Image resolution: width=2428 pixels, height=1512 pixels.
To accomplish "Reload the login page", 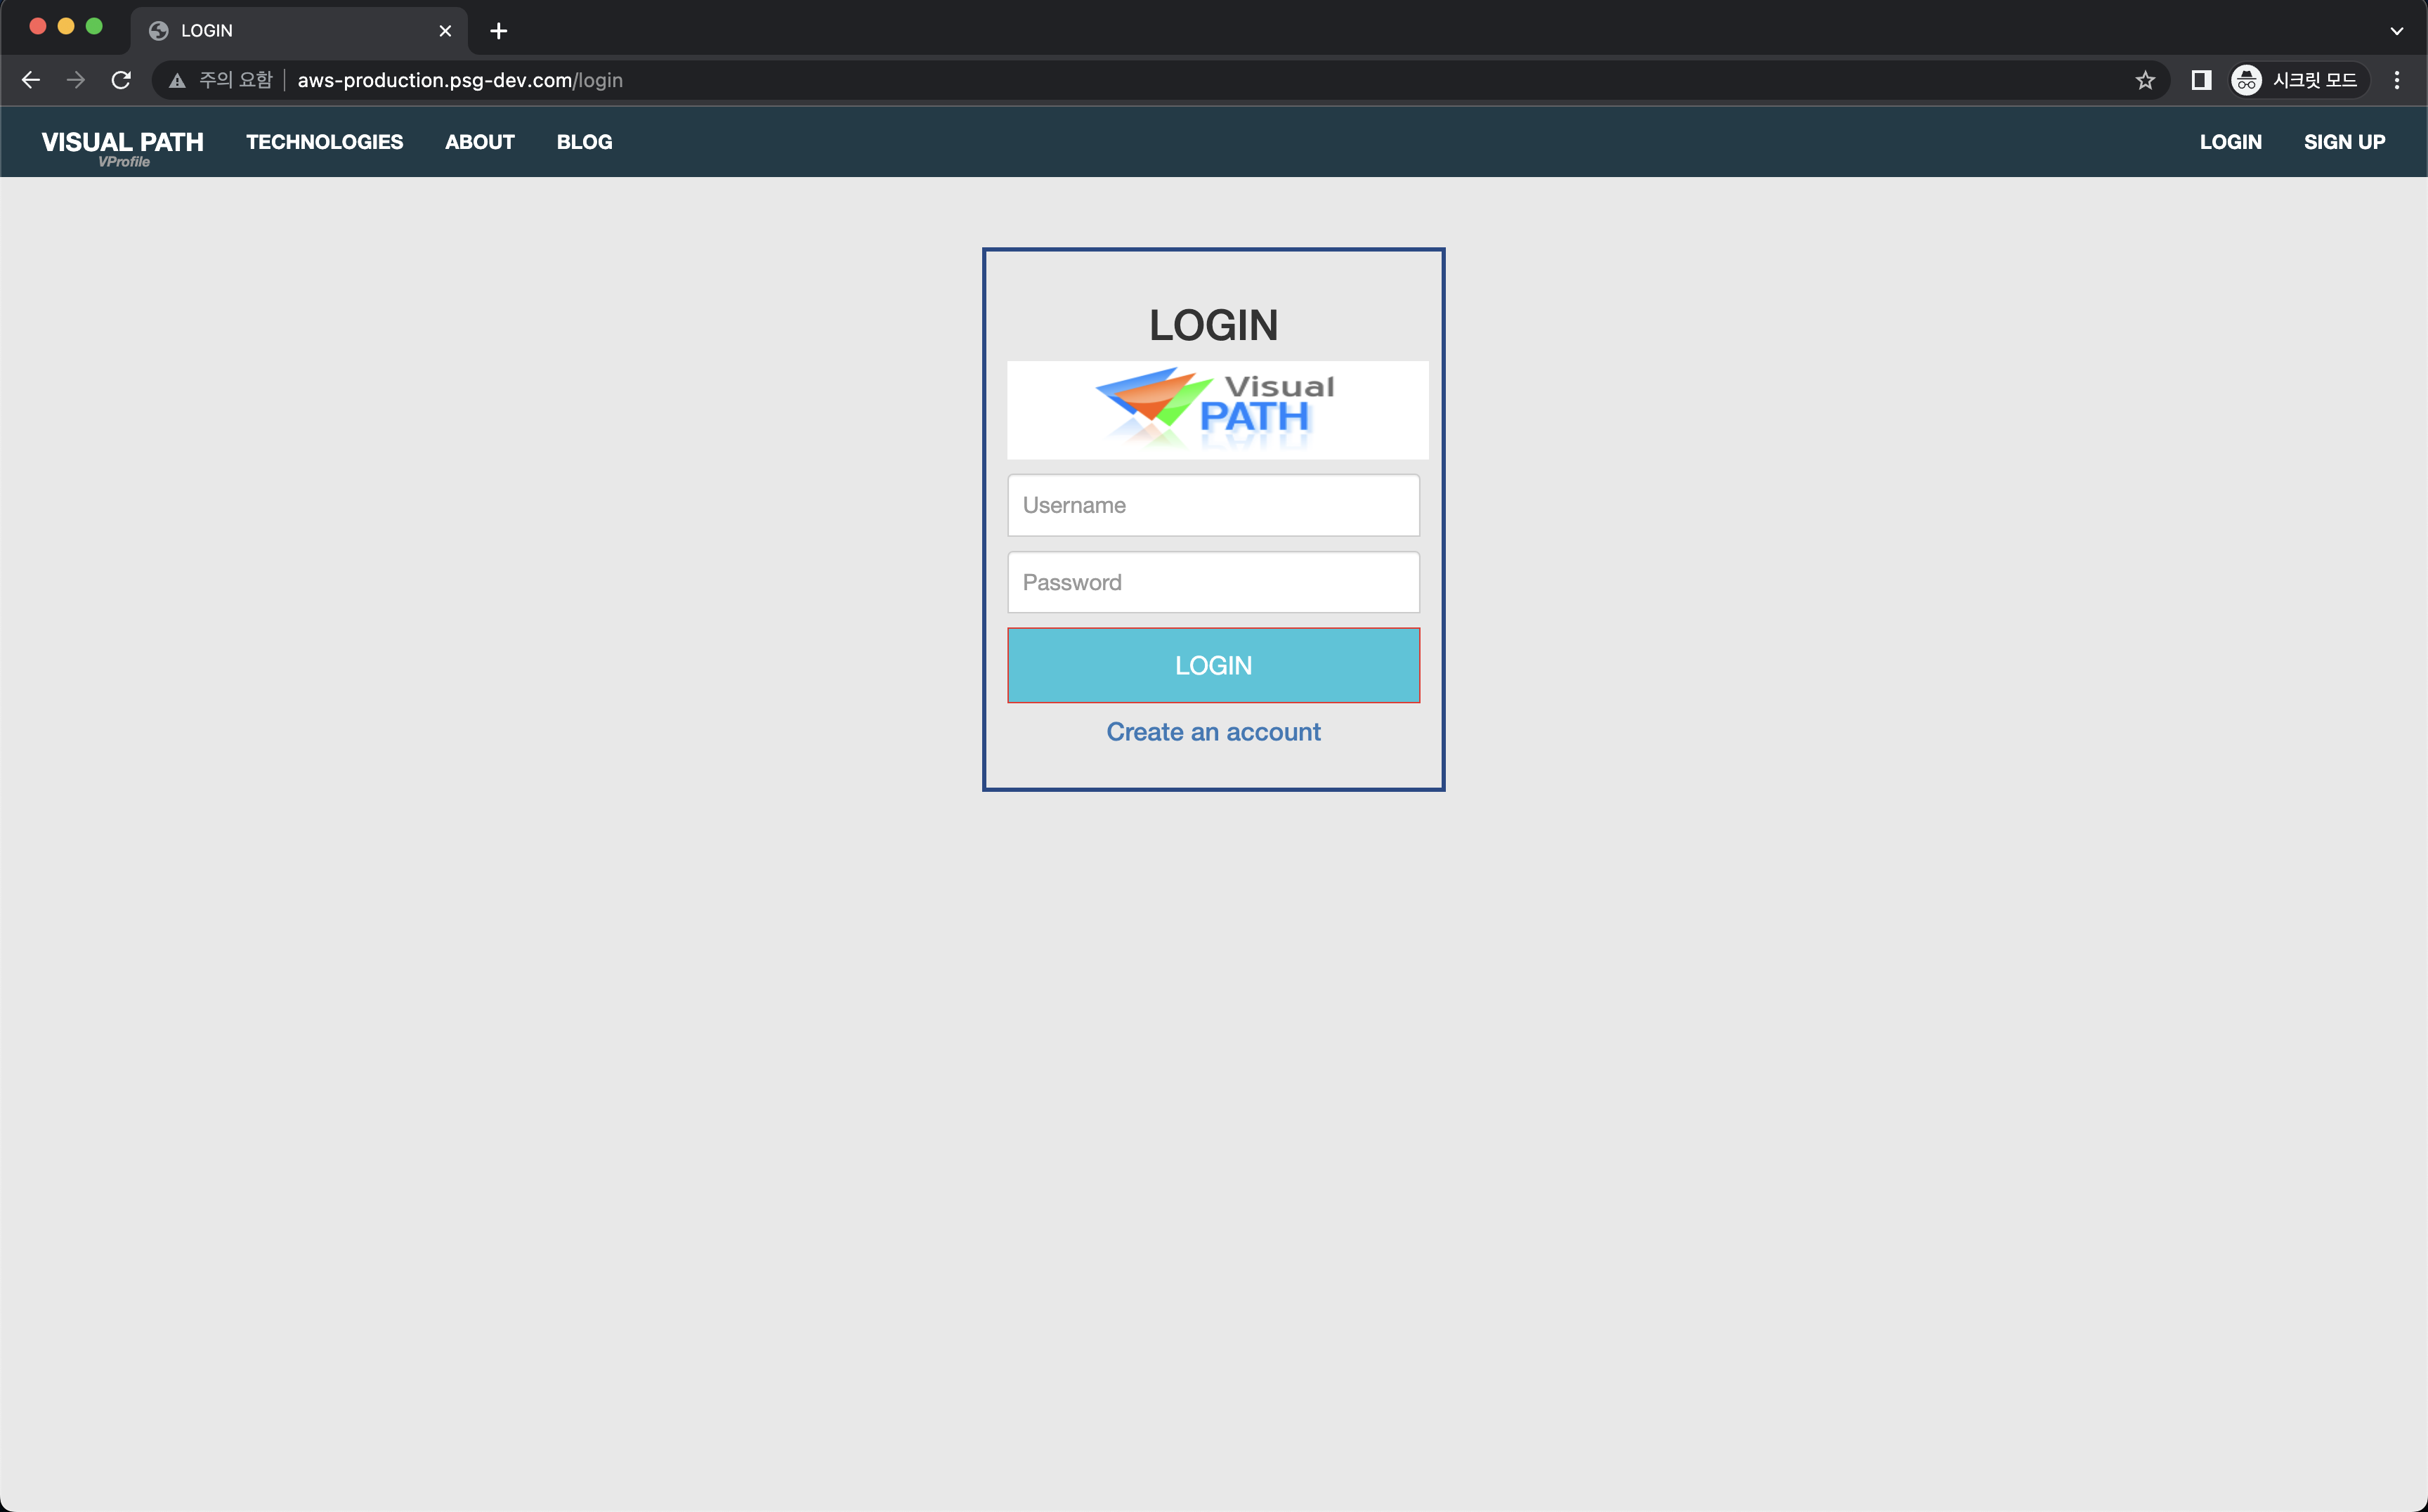I will [121, 80].
